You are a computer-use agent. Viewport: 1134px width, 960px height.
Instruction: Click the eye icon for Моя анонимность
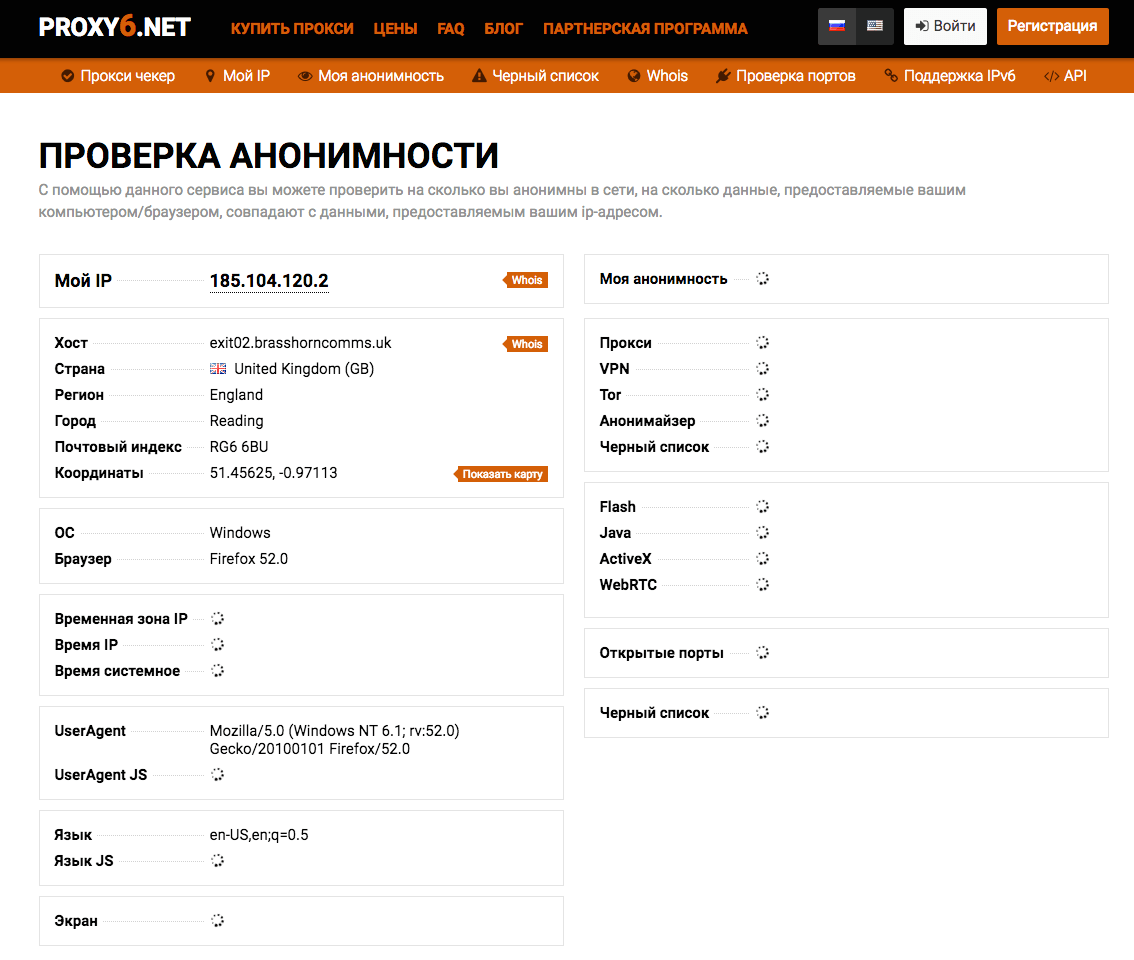305,76
